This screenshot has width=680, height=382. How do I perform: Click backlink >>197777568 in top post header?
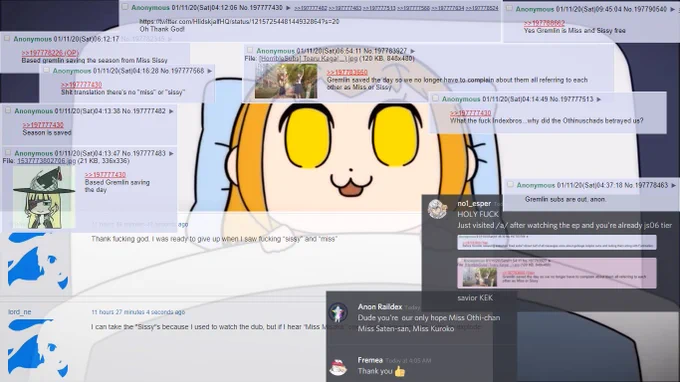click(x=413, y=8)
